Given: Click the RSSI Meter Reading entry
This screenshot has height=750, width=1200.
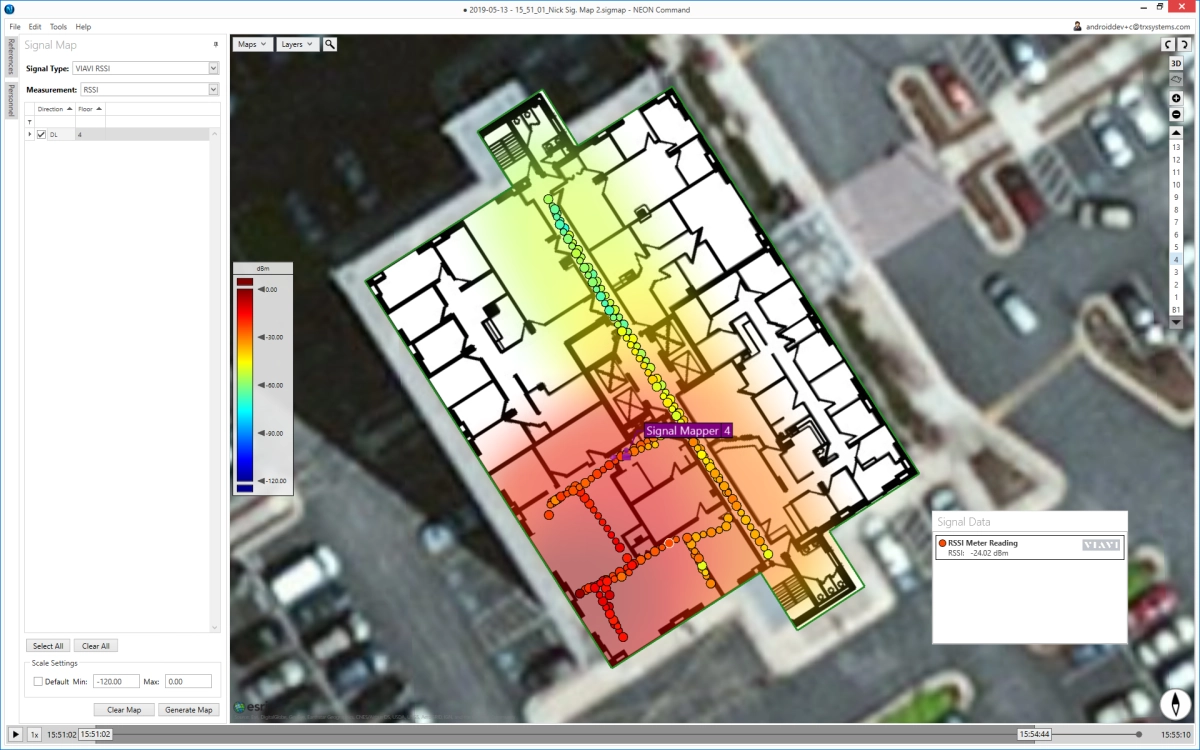Looking at the screenshot, I should 1029,547.
